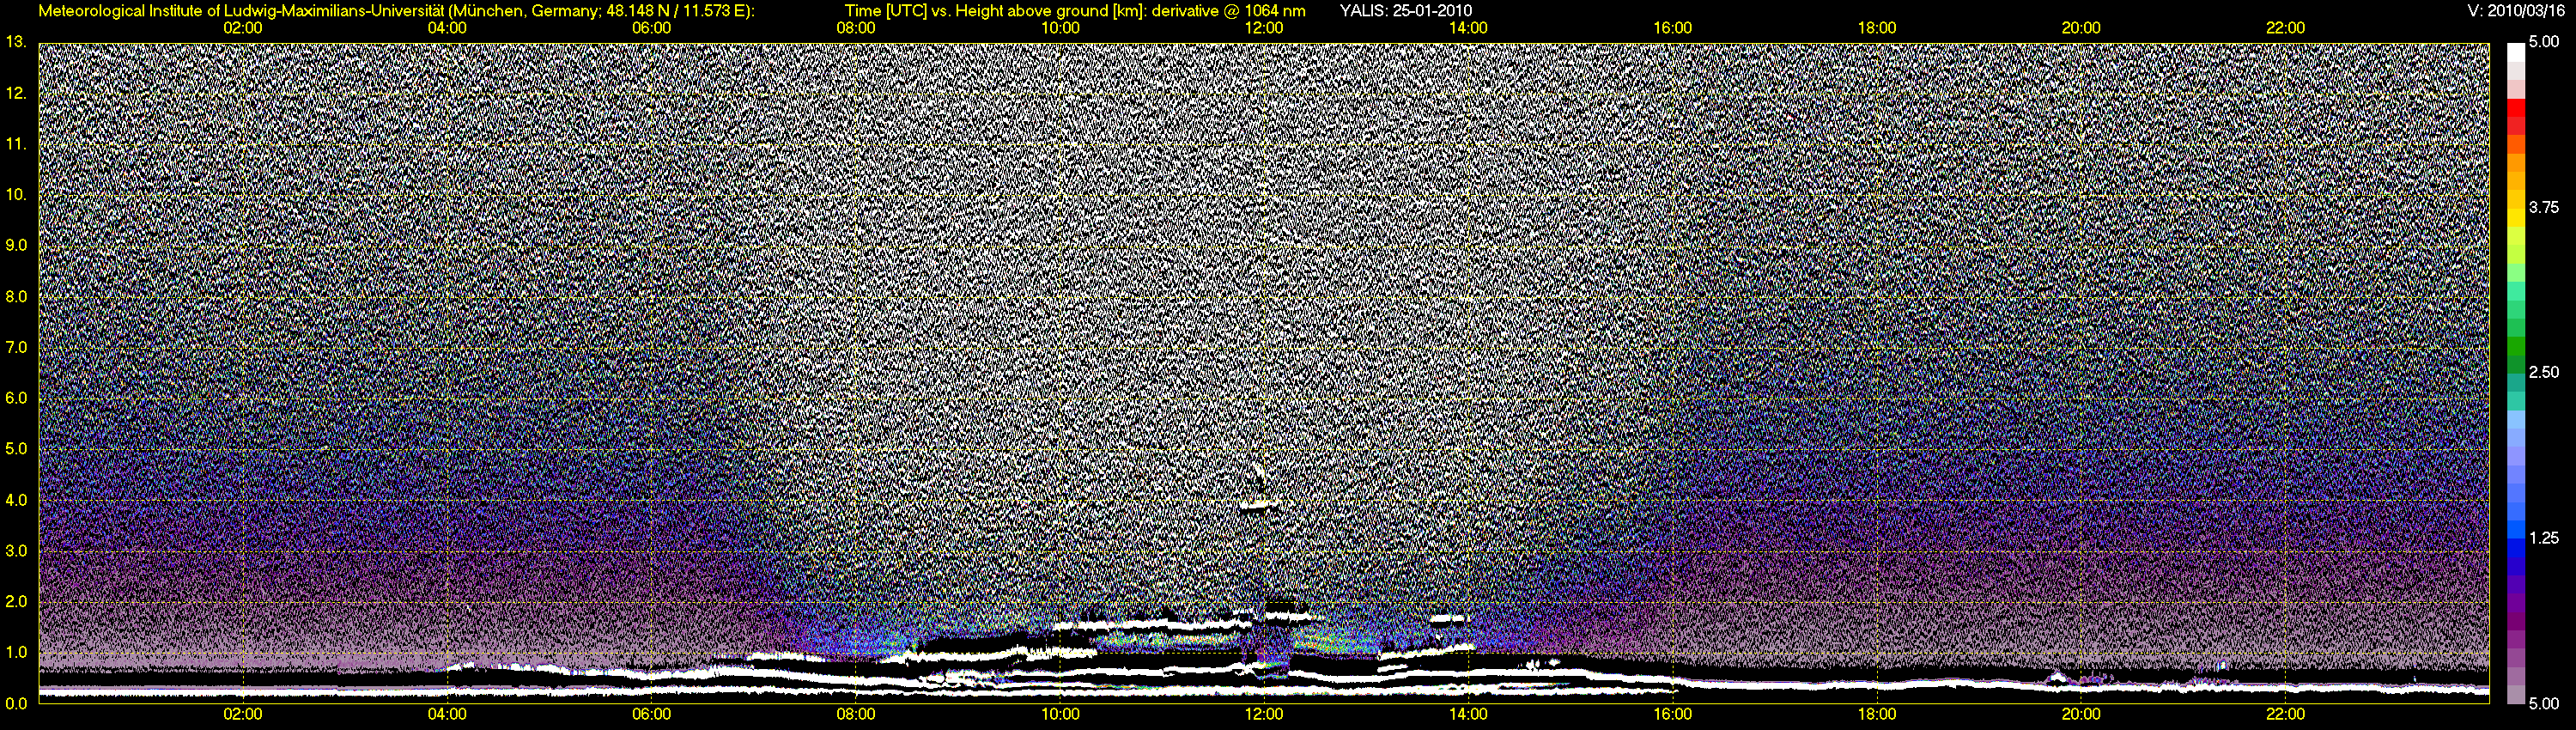Select the 12:00 label on the top time axis
Viewport: 2576px width, 730px height.
point(1264,28)
